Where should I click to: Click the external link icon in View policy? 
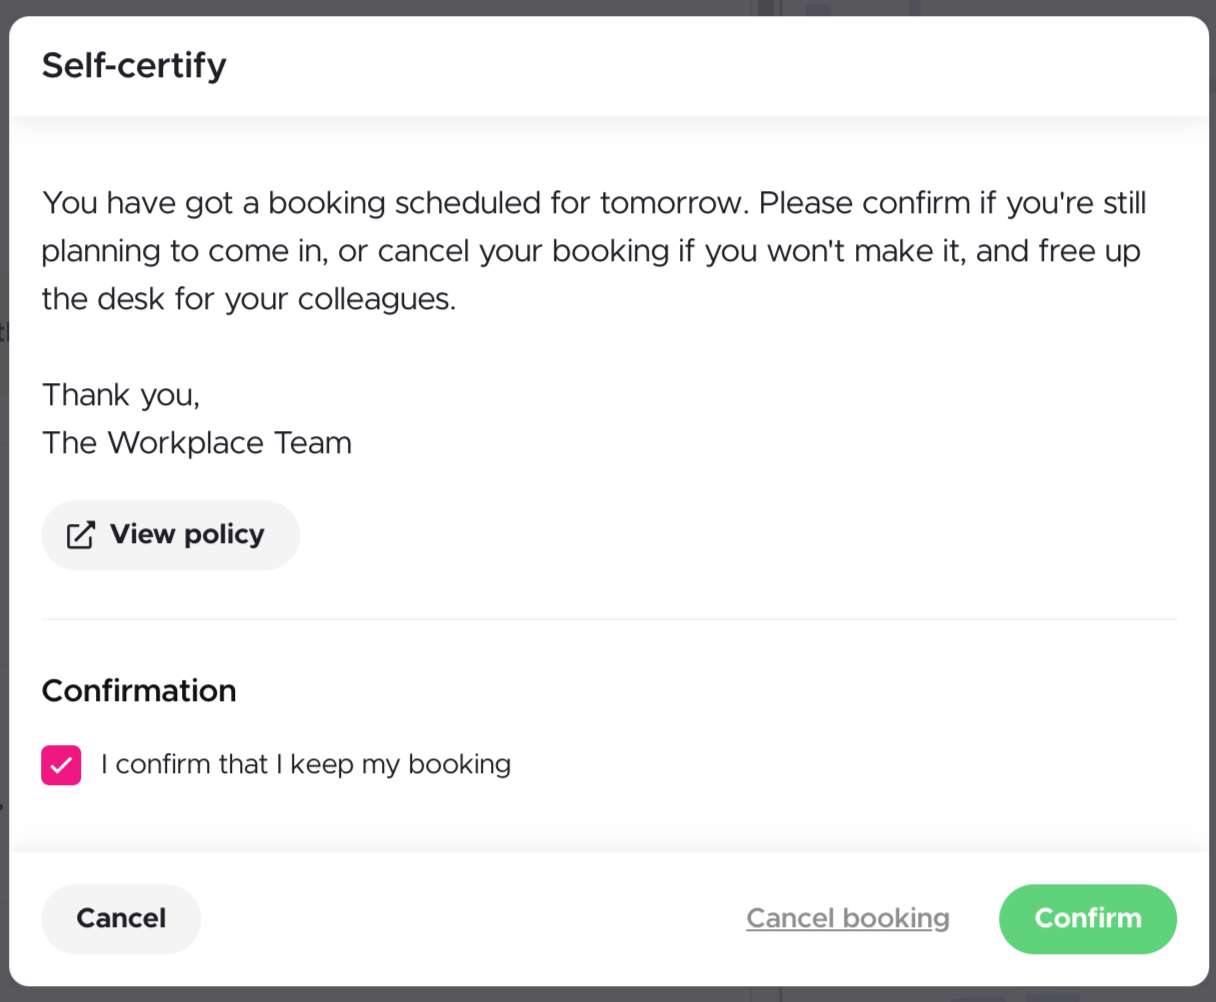(80, 535)
